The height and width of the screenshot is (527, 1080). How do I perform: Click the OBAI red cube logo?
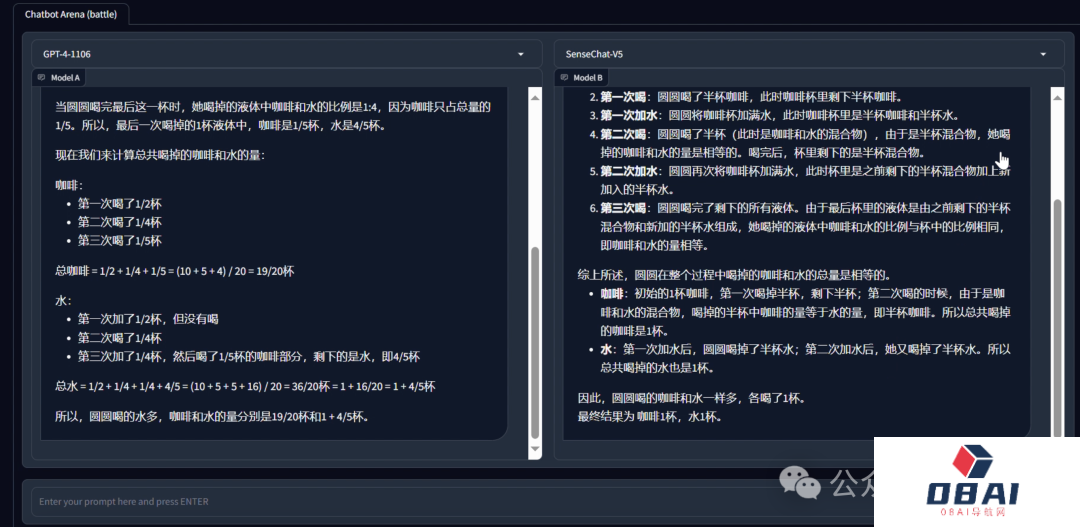973,462
